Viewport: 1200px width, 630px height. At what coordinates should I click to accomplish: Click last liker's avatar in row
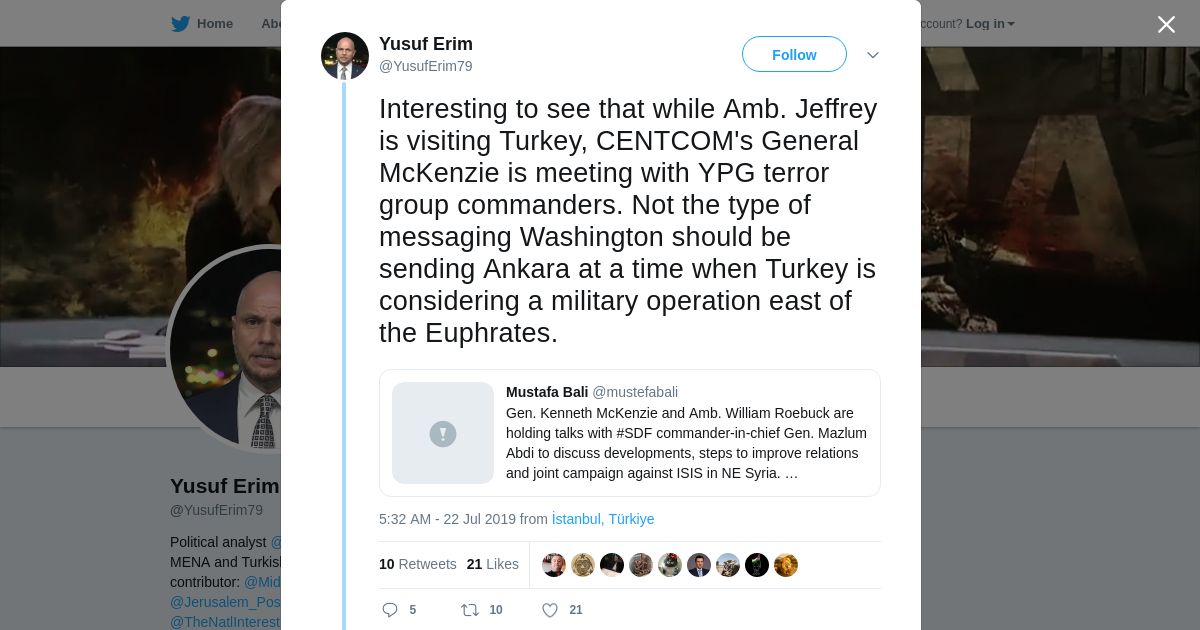click(786, 565)
